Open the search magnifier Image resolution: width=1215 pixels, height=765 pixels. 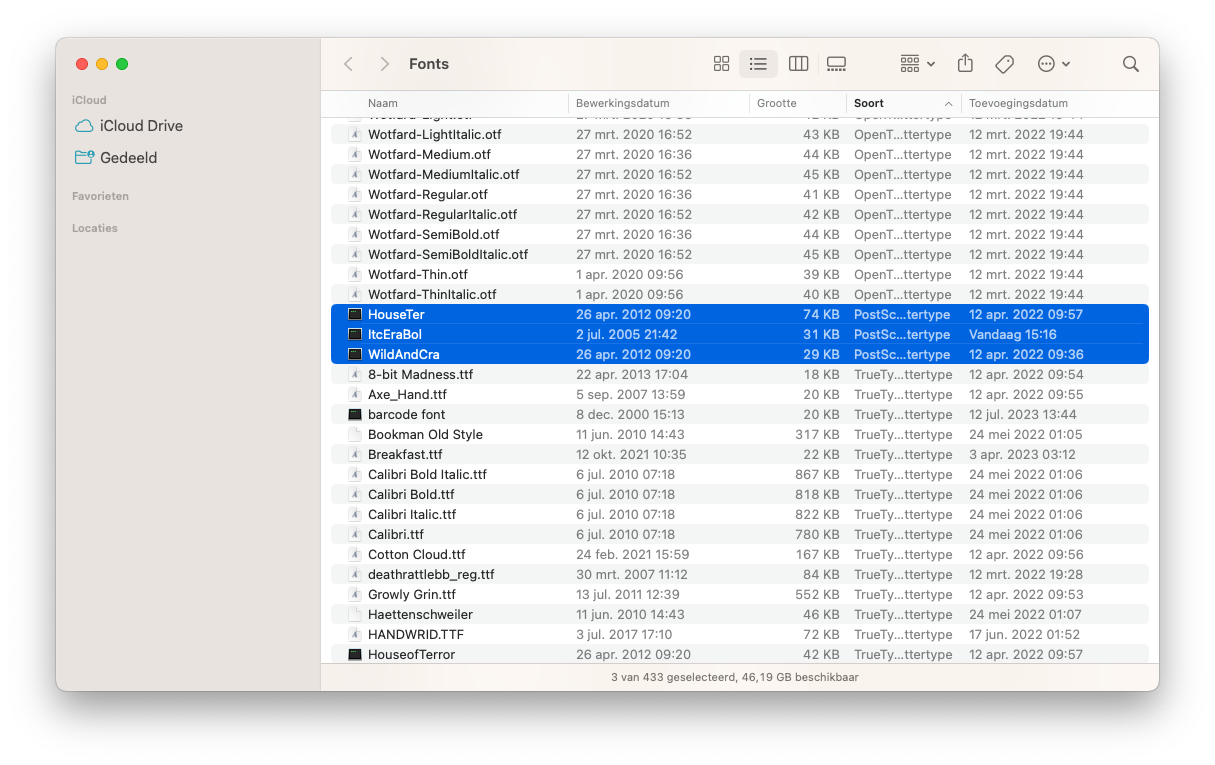coord(1131,64)
